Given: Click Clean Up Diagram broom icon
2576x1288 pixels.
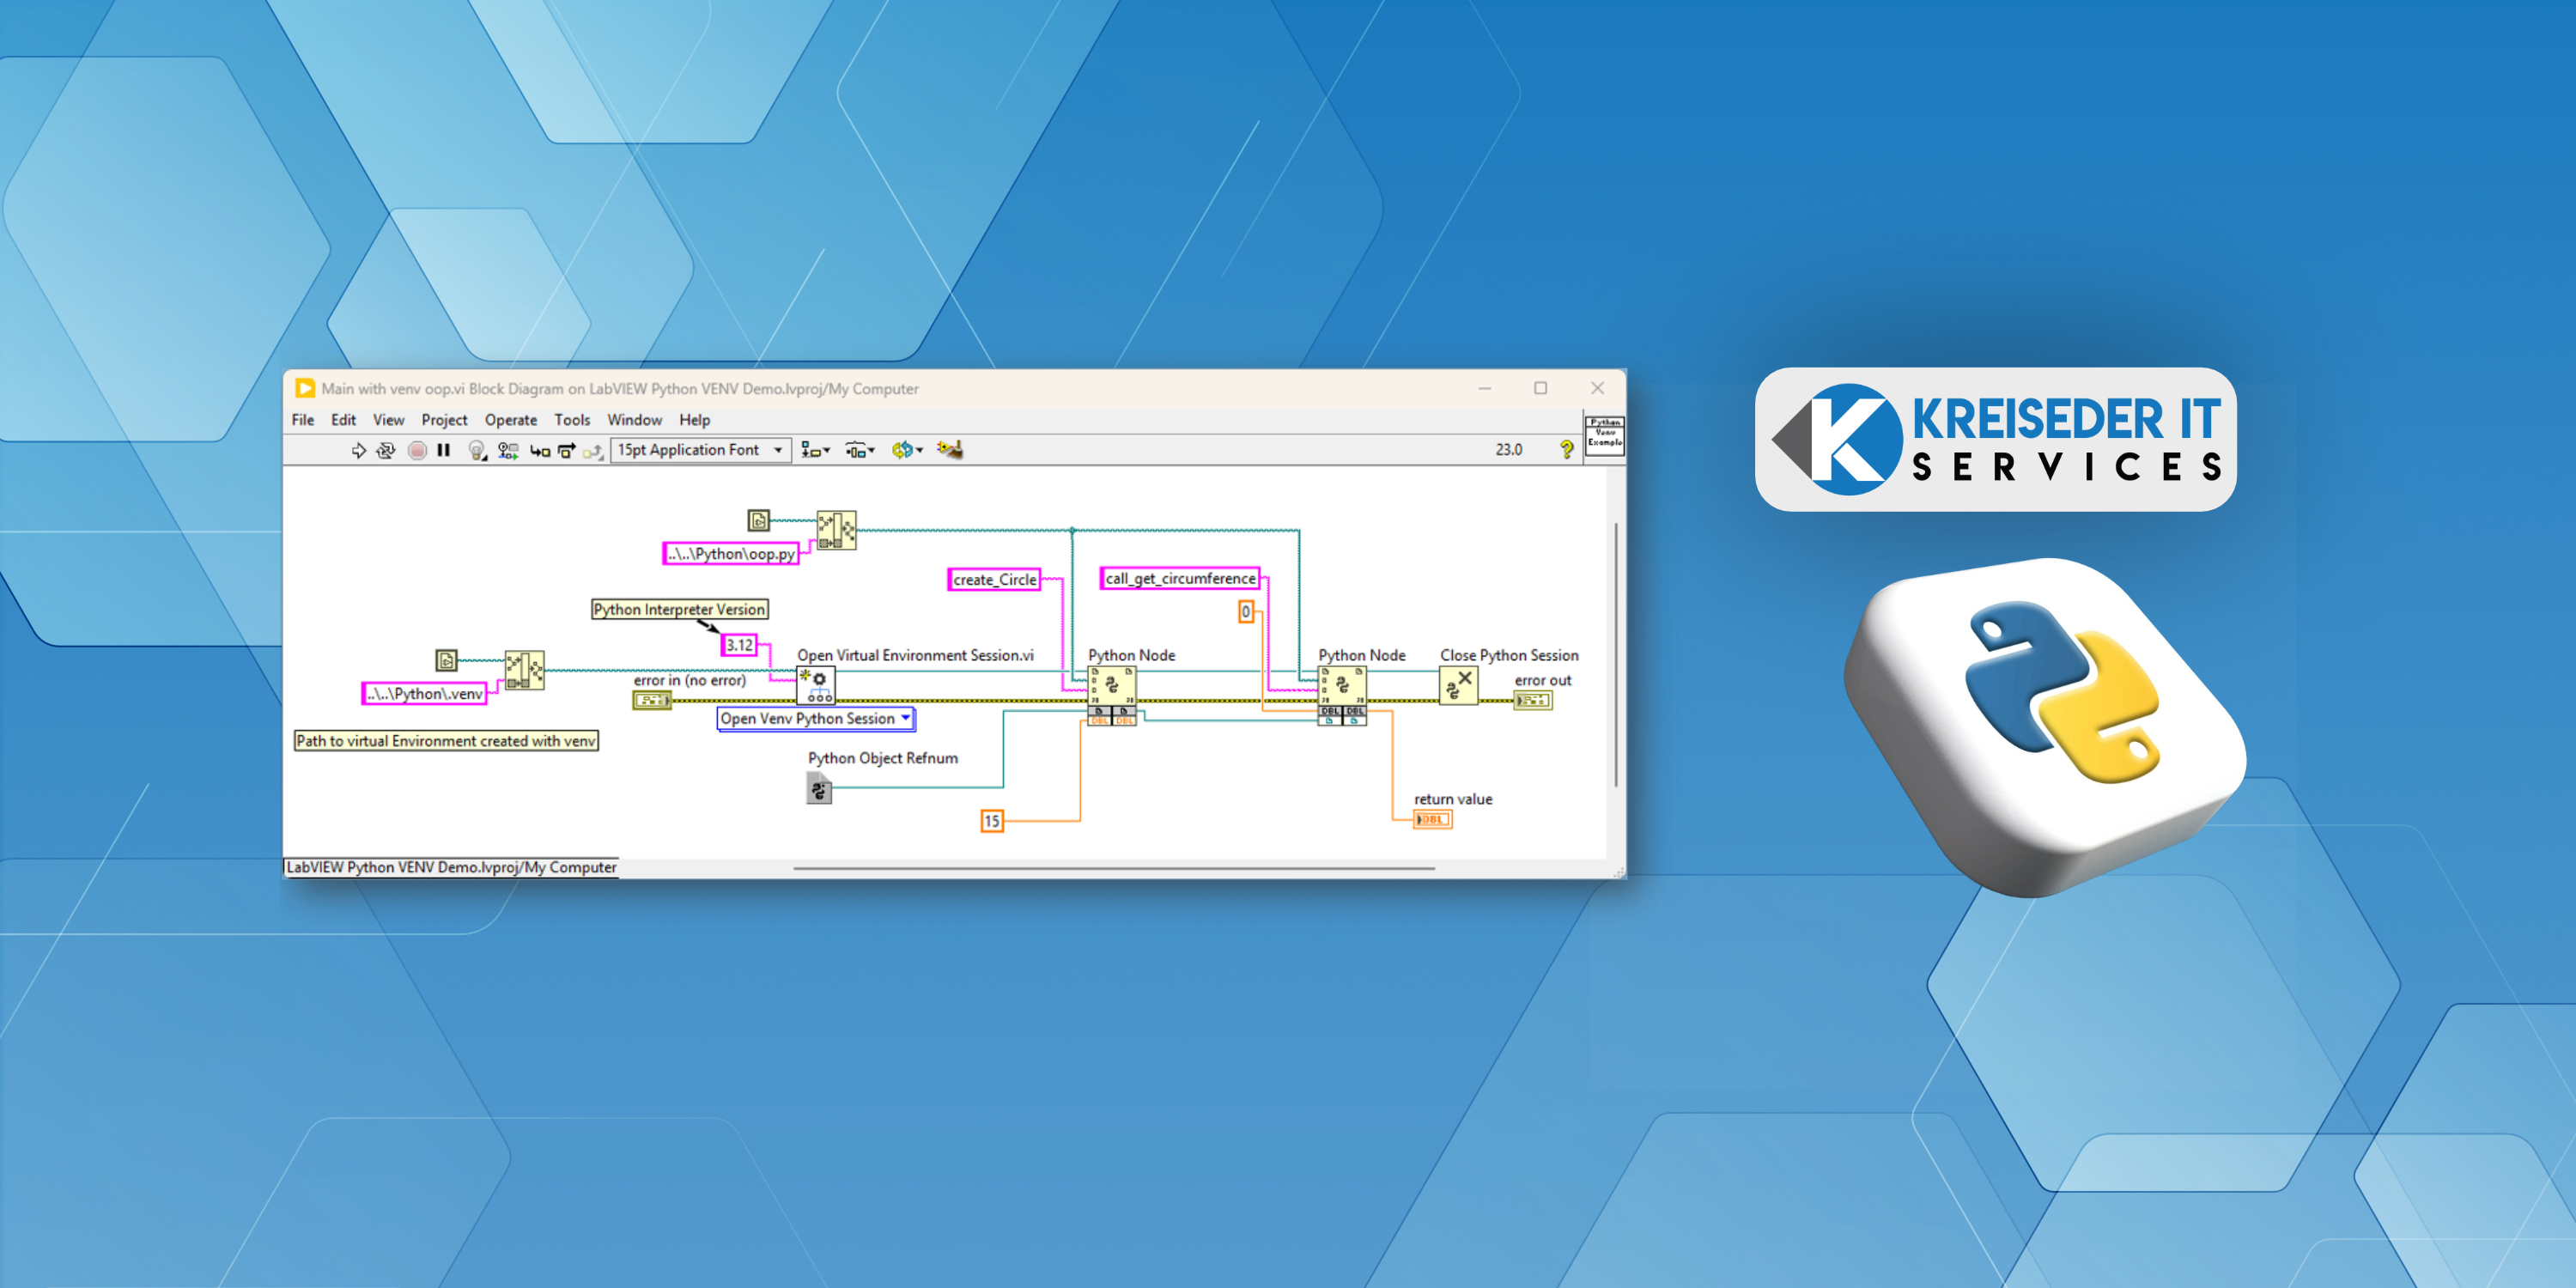Looking at the screenshot, I should (950, 451).
